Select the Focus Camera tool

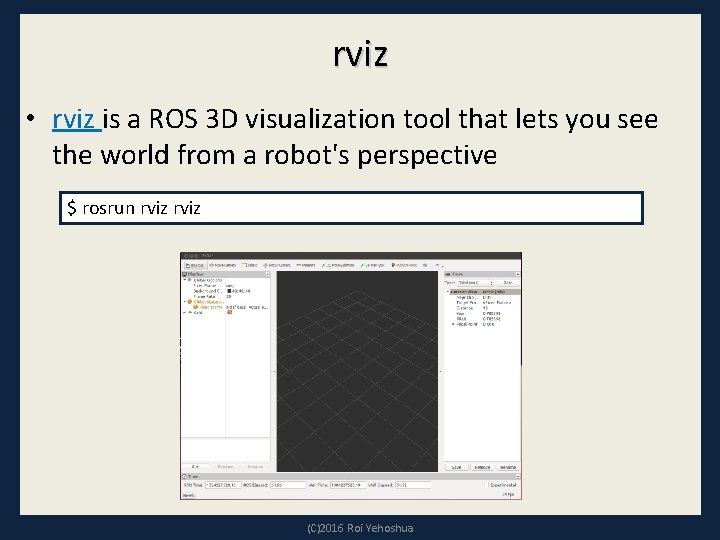click(x=276, y=265)
